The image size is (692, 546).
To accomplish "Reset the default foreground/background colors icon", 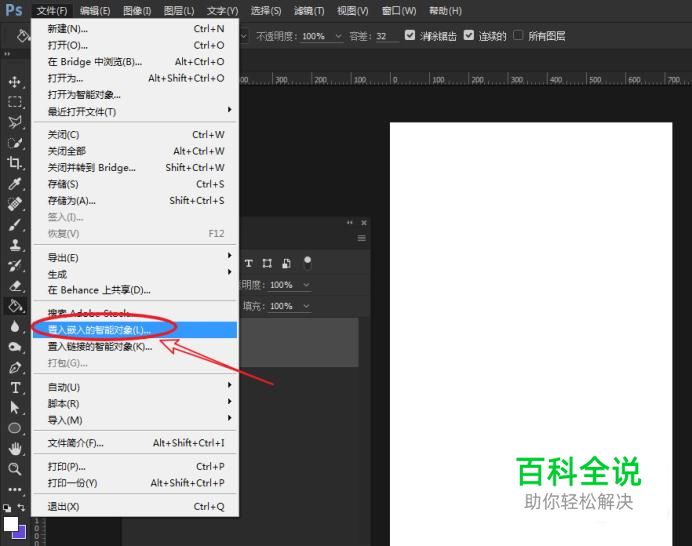I will tap(7, 508).
